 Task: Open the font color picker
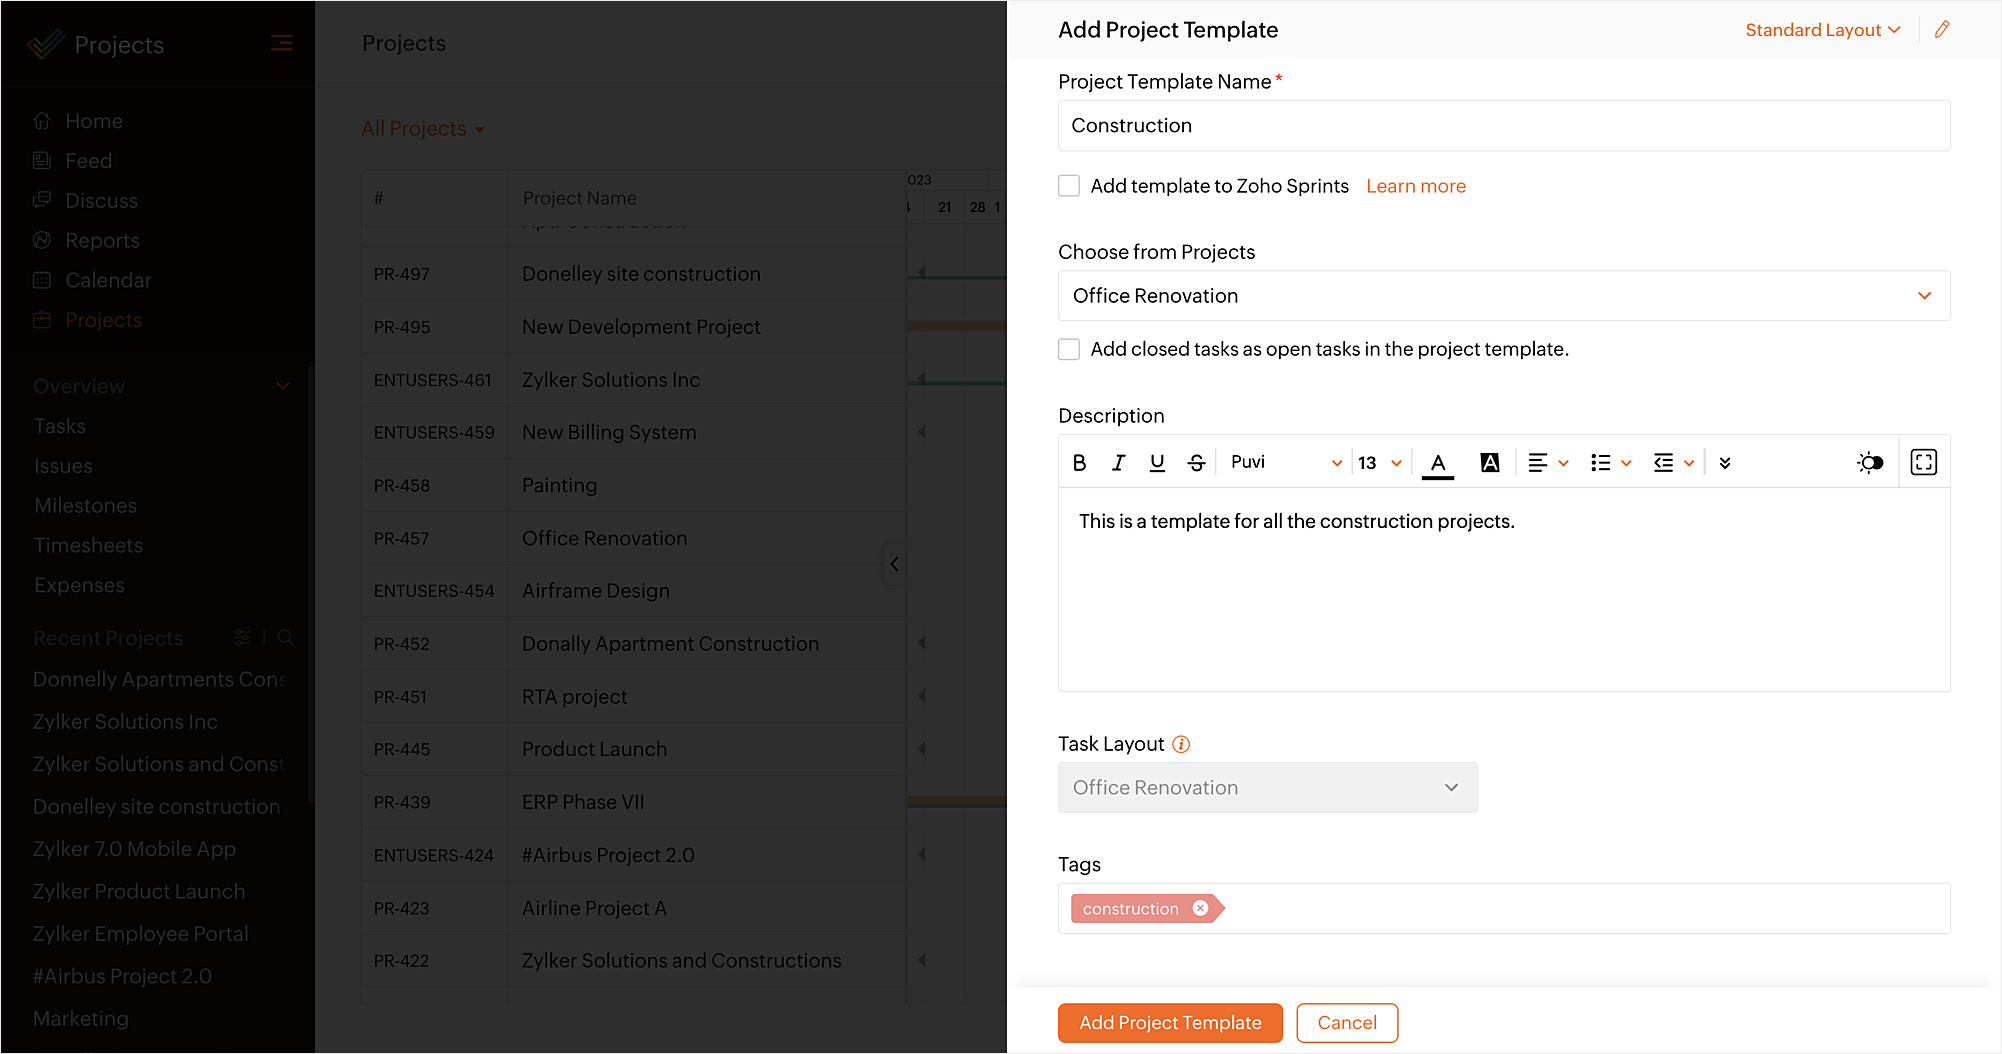pyautogui.click(x=1438, y=462)
